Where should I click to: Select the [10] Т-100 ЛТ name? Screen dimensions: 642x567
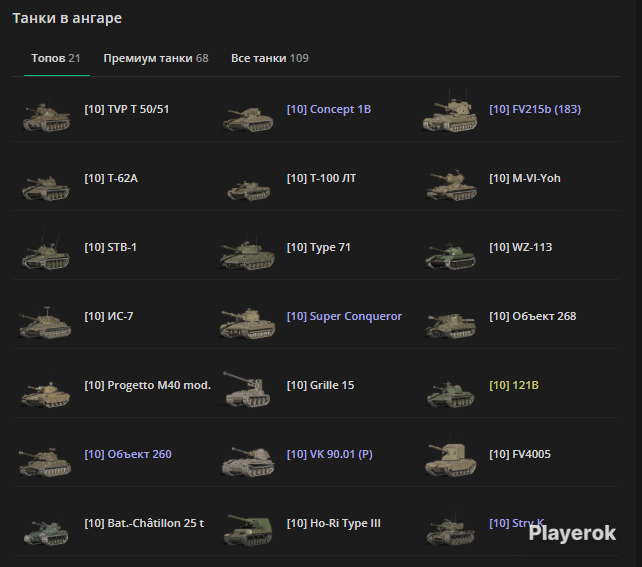pos(321,178)
